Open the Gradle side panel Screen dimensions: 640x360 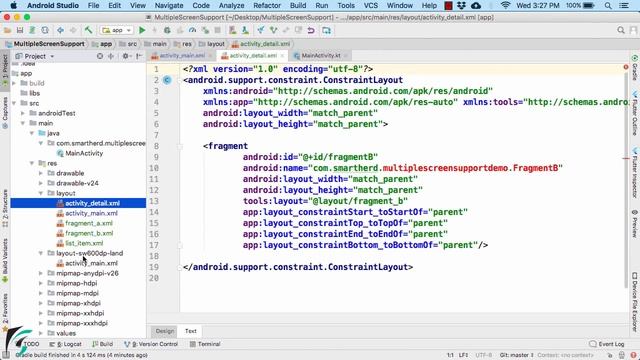[635, 68]
